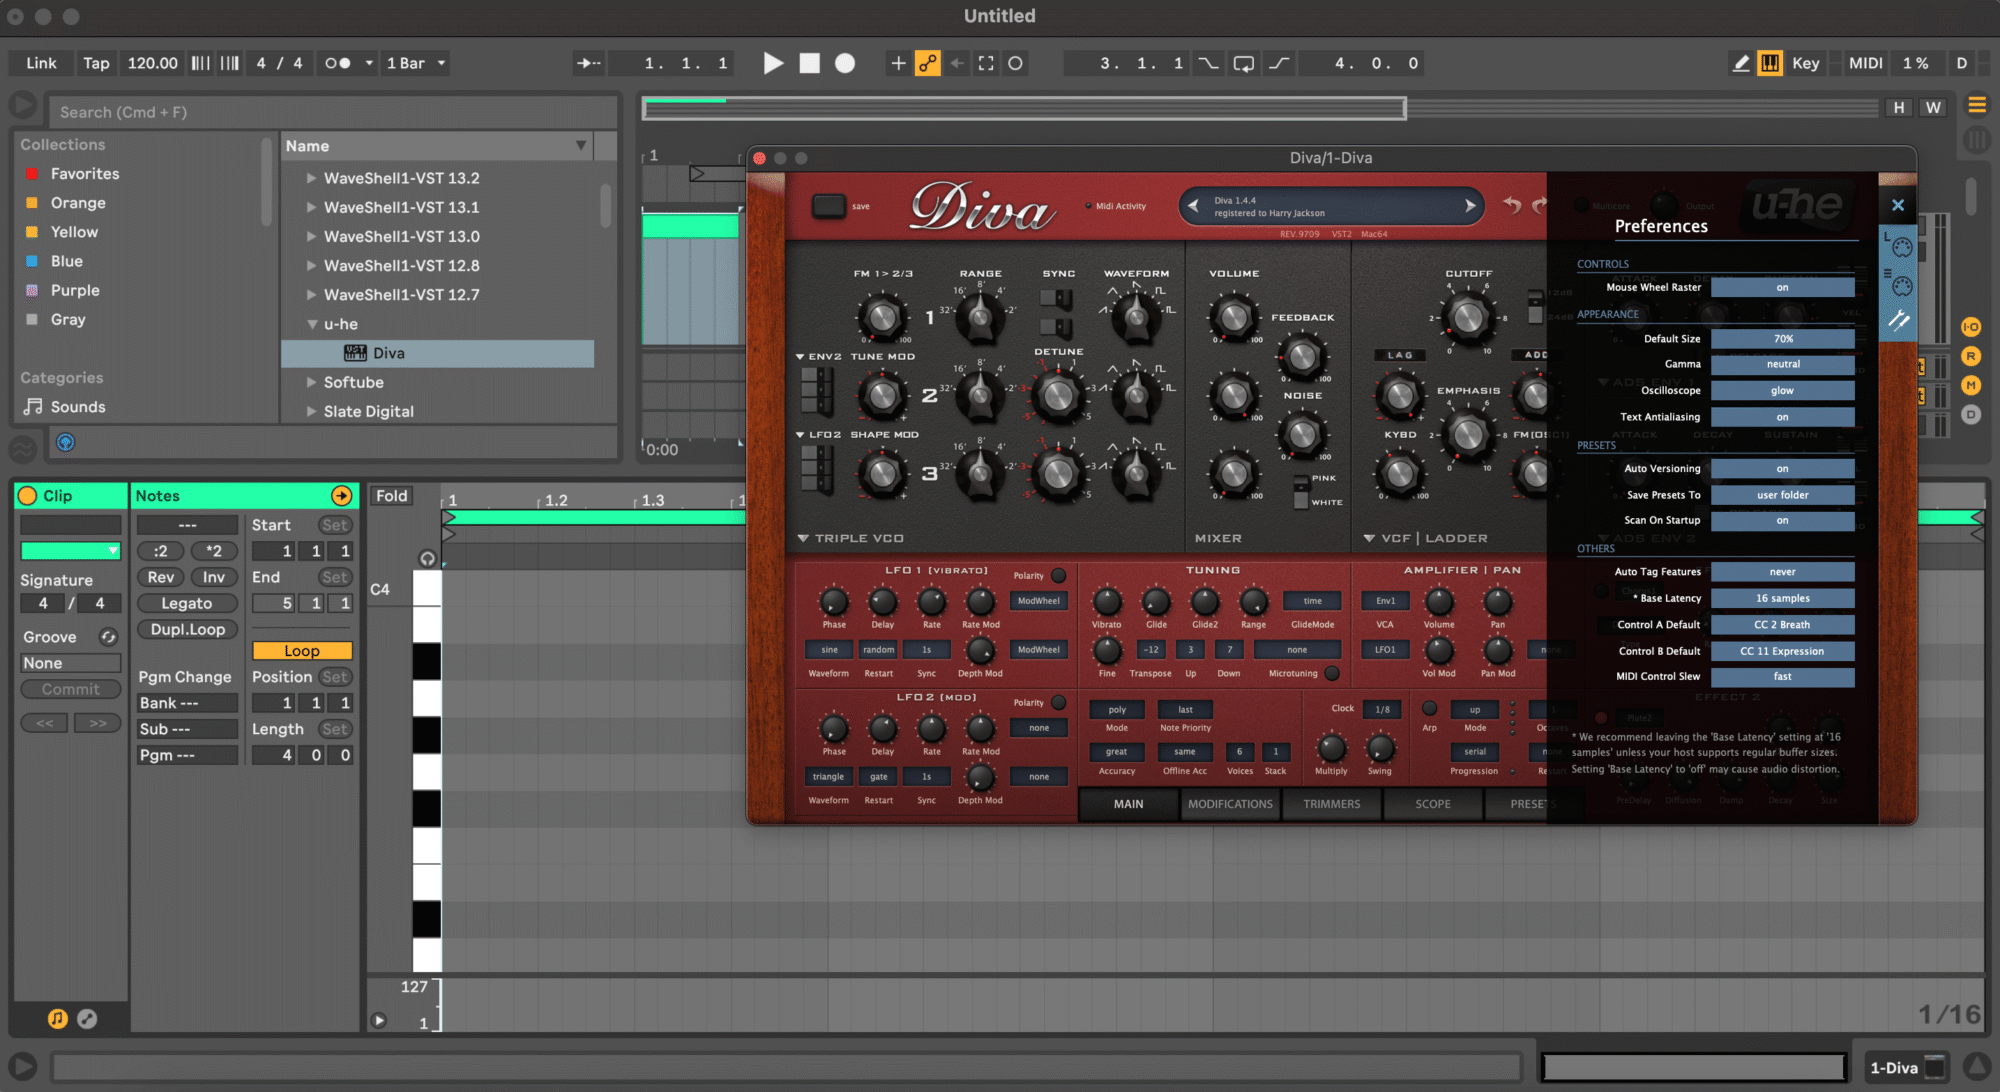Viewport: 2000px width, 1092px height.
Task: Open Diva preferences wrench-tools icon
Action: (1898, 320)
